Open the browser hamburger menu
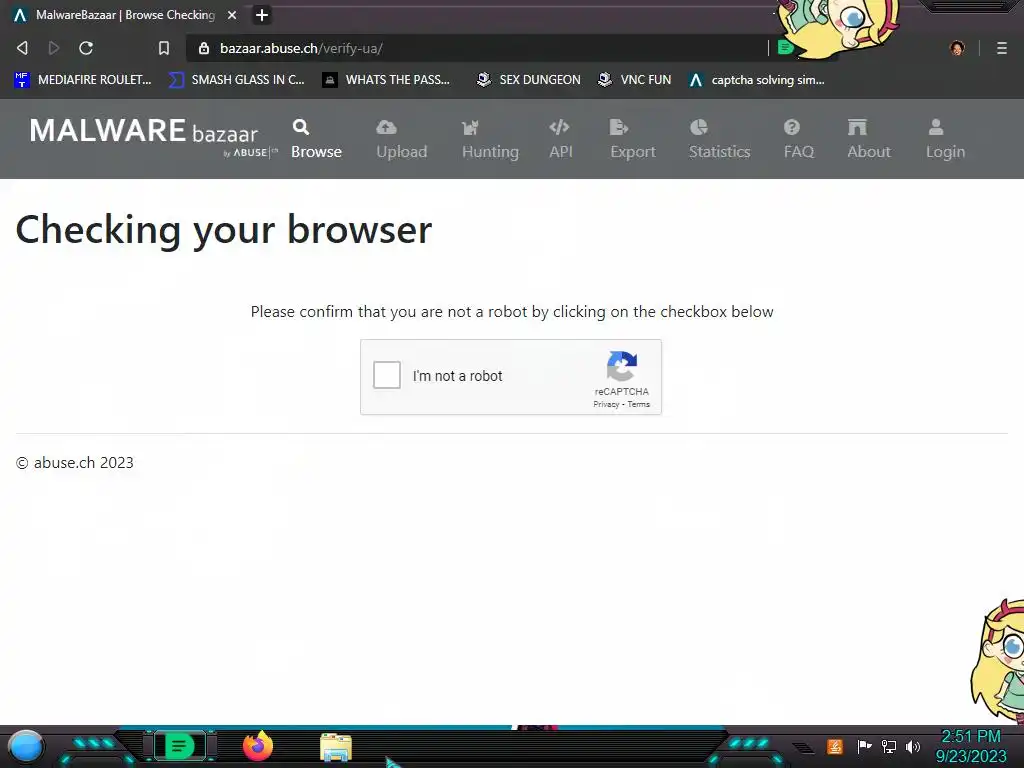This screenshot has height=768, width=1024. pos(1002,48)
